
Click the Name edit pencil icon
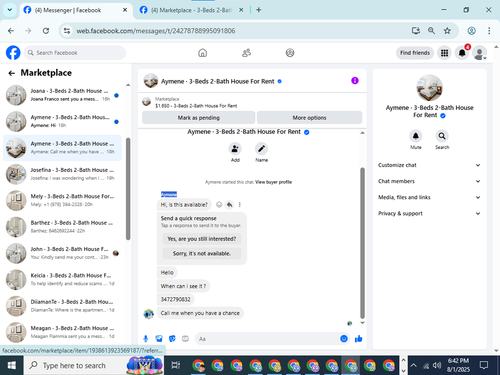(261, 149)
